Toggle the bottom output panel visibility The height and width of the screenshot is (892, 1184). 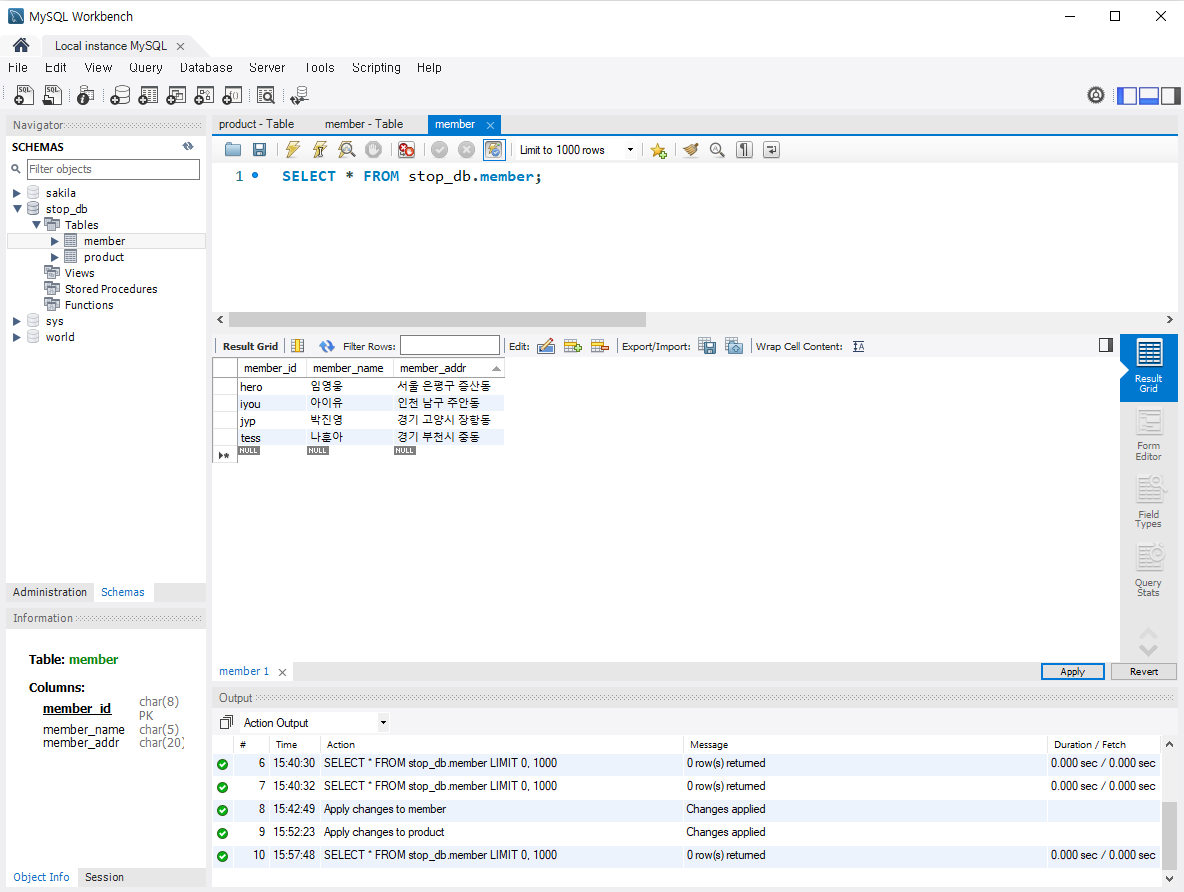coord(1149,96)
